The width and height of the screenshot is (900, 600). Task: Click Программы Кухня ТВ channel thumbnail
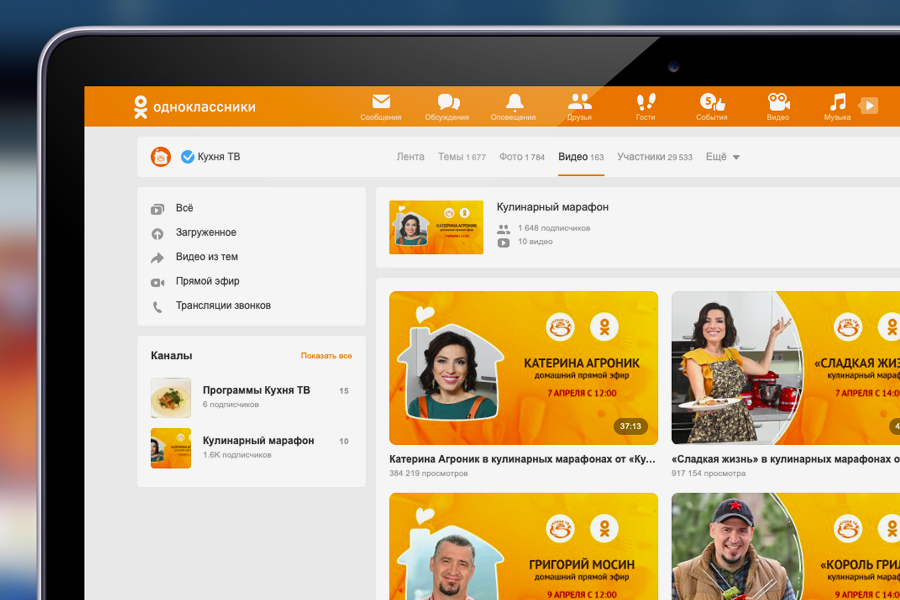(x=170, y=398)
